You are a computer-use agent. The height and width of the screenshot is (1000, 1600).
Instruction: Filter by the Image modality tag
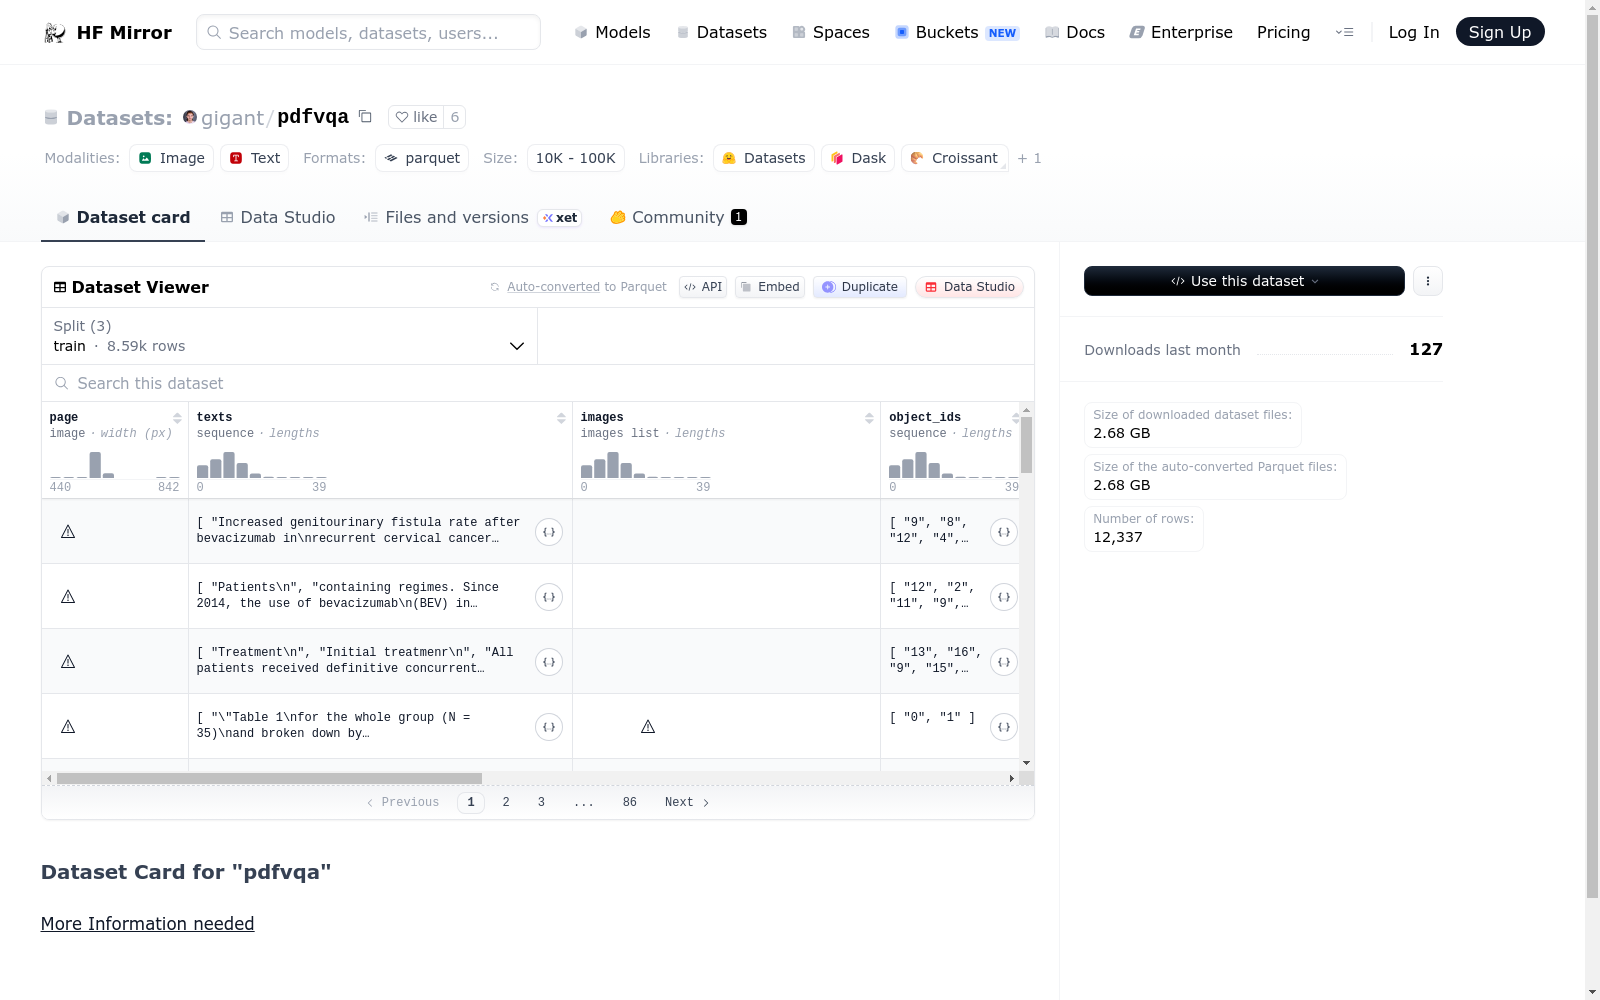click(171, 158)
